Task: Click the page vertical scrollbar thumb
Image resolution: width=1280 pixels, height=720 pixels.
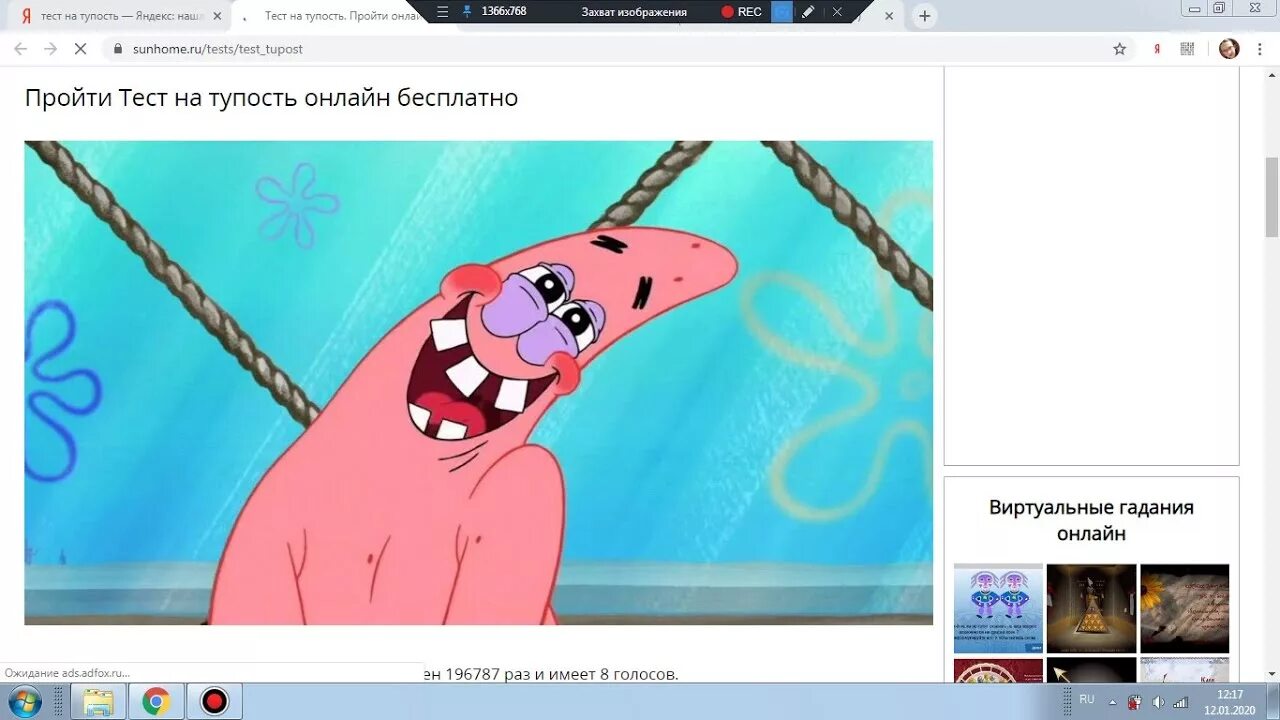Action: click(1272, 197)
